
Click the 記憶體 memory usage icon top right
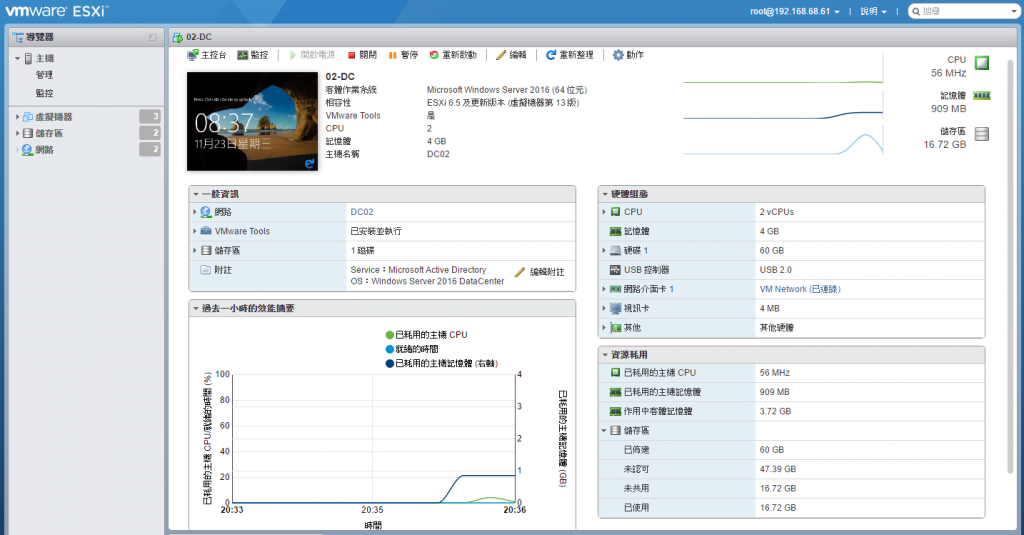(x=982, y=96)
